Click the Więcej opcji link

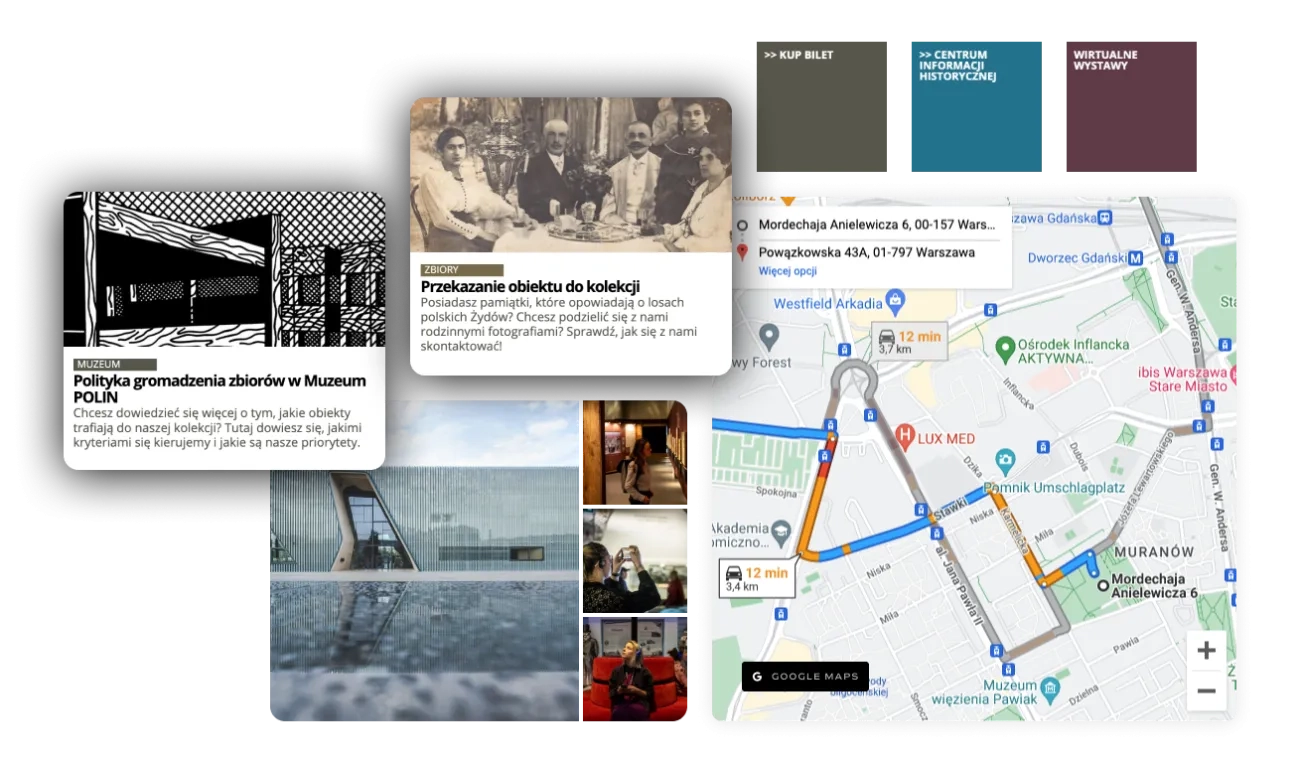click(x=787, y=271)
